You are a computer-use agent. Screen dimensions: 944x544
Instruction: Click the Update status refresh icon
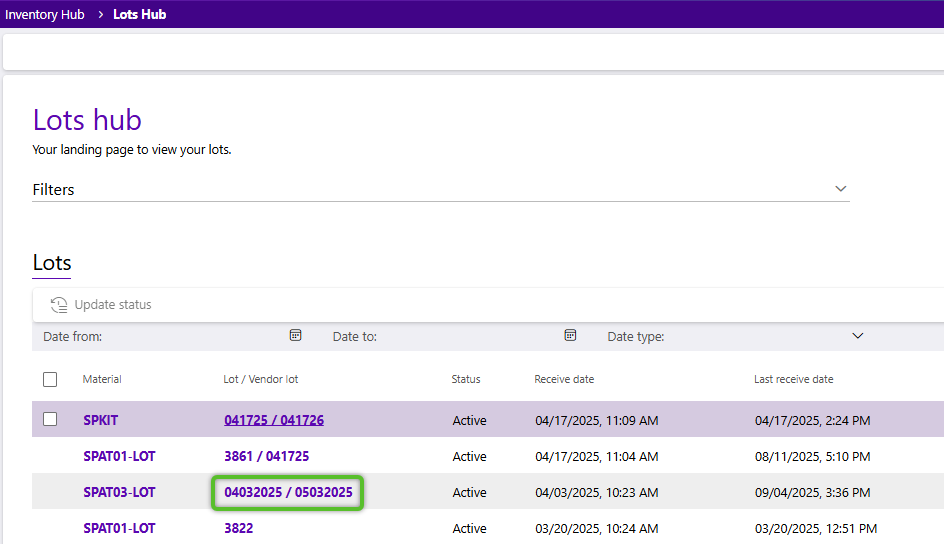(59, 305)
